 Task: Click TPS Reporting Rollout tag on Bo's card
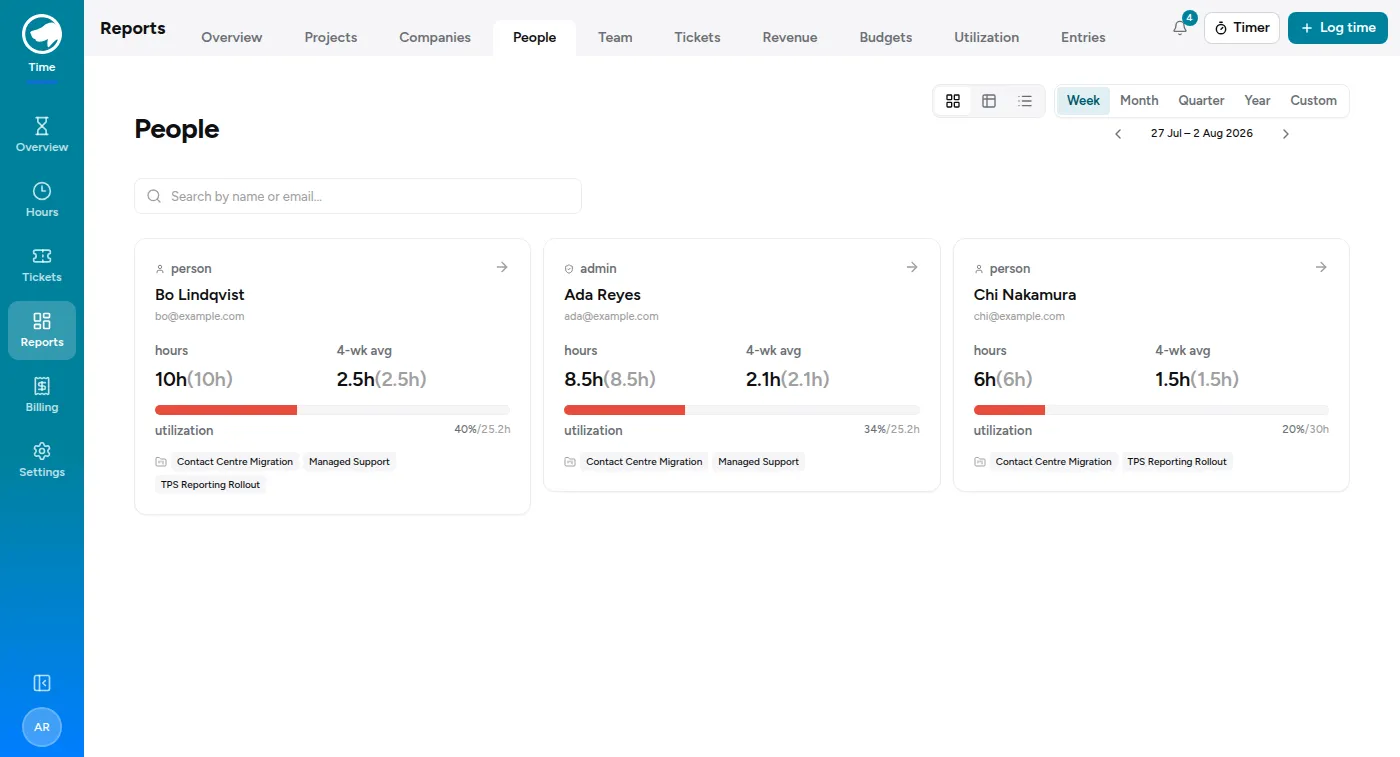pos(210,485)
